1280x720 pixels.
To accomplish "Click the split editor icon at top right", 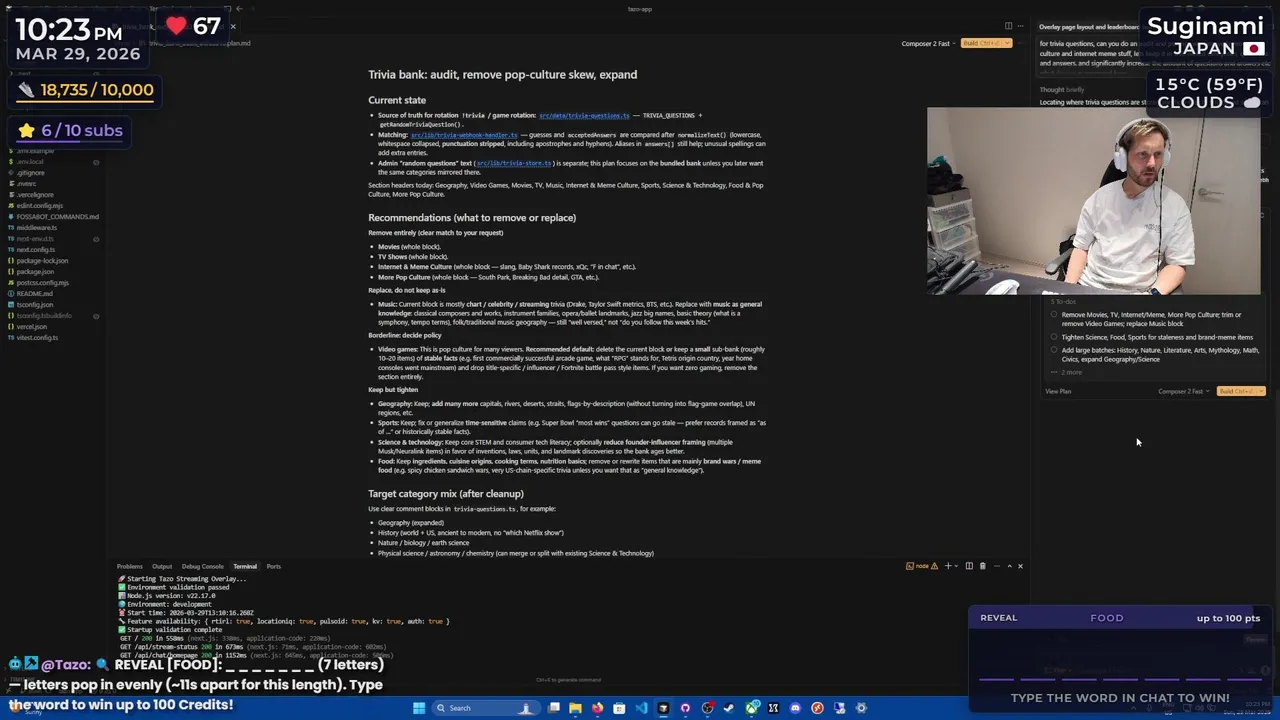I will coord(1008,26).
